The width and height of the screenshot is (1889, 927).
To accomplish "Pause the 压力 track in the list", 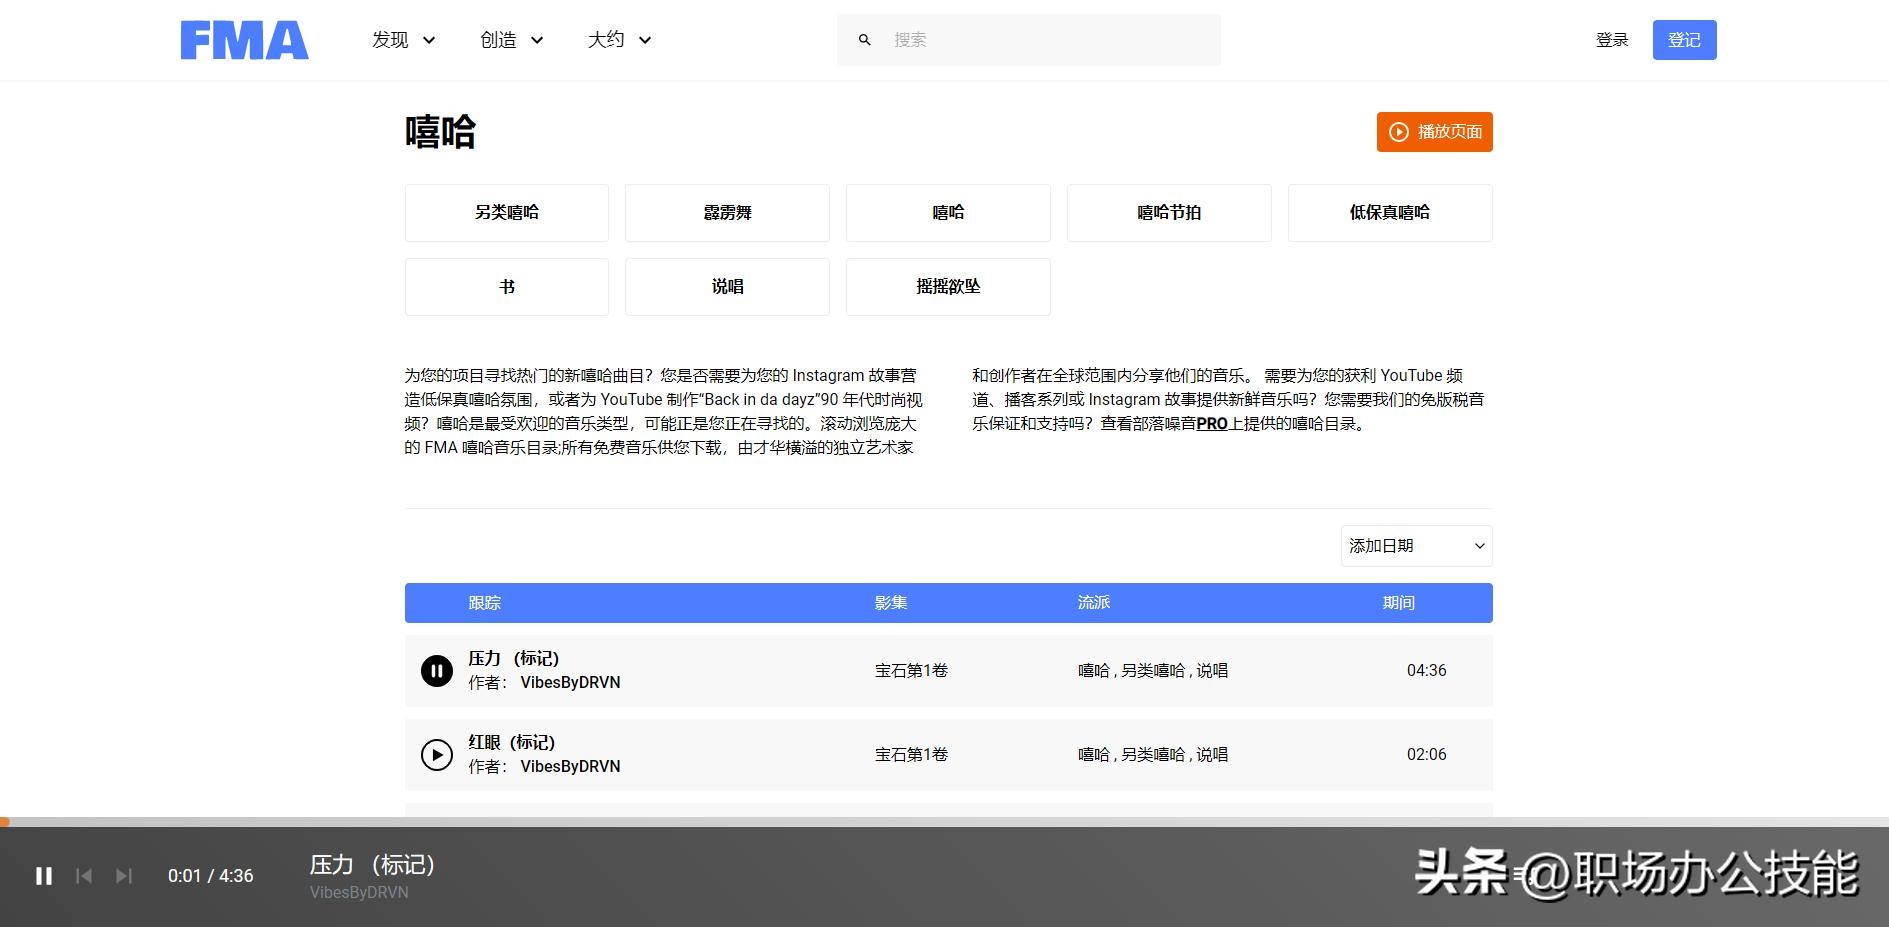I will [x=436, y=671].
